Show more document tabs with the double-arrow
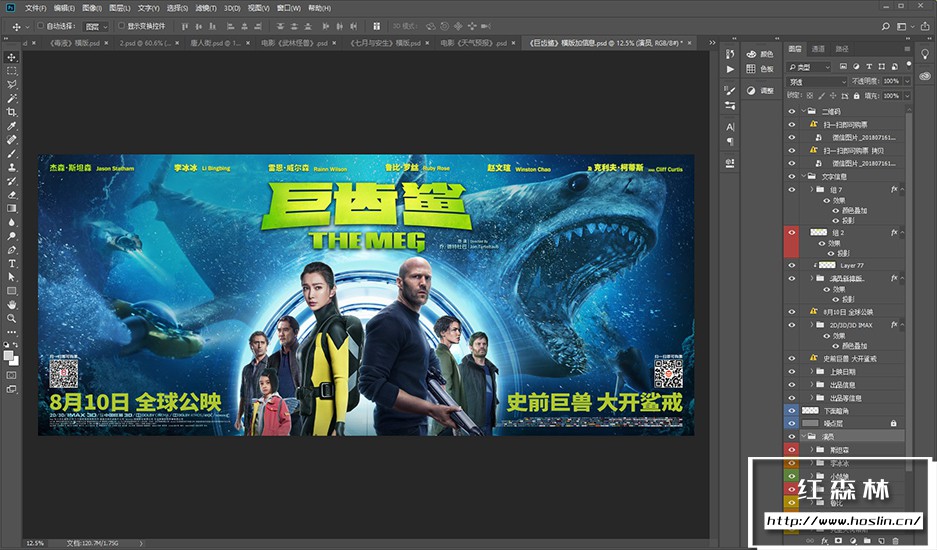The width and height of the screenshot is (937, 550). 712,42
